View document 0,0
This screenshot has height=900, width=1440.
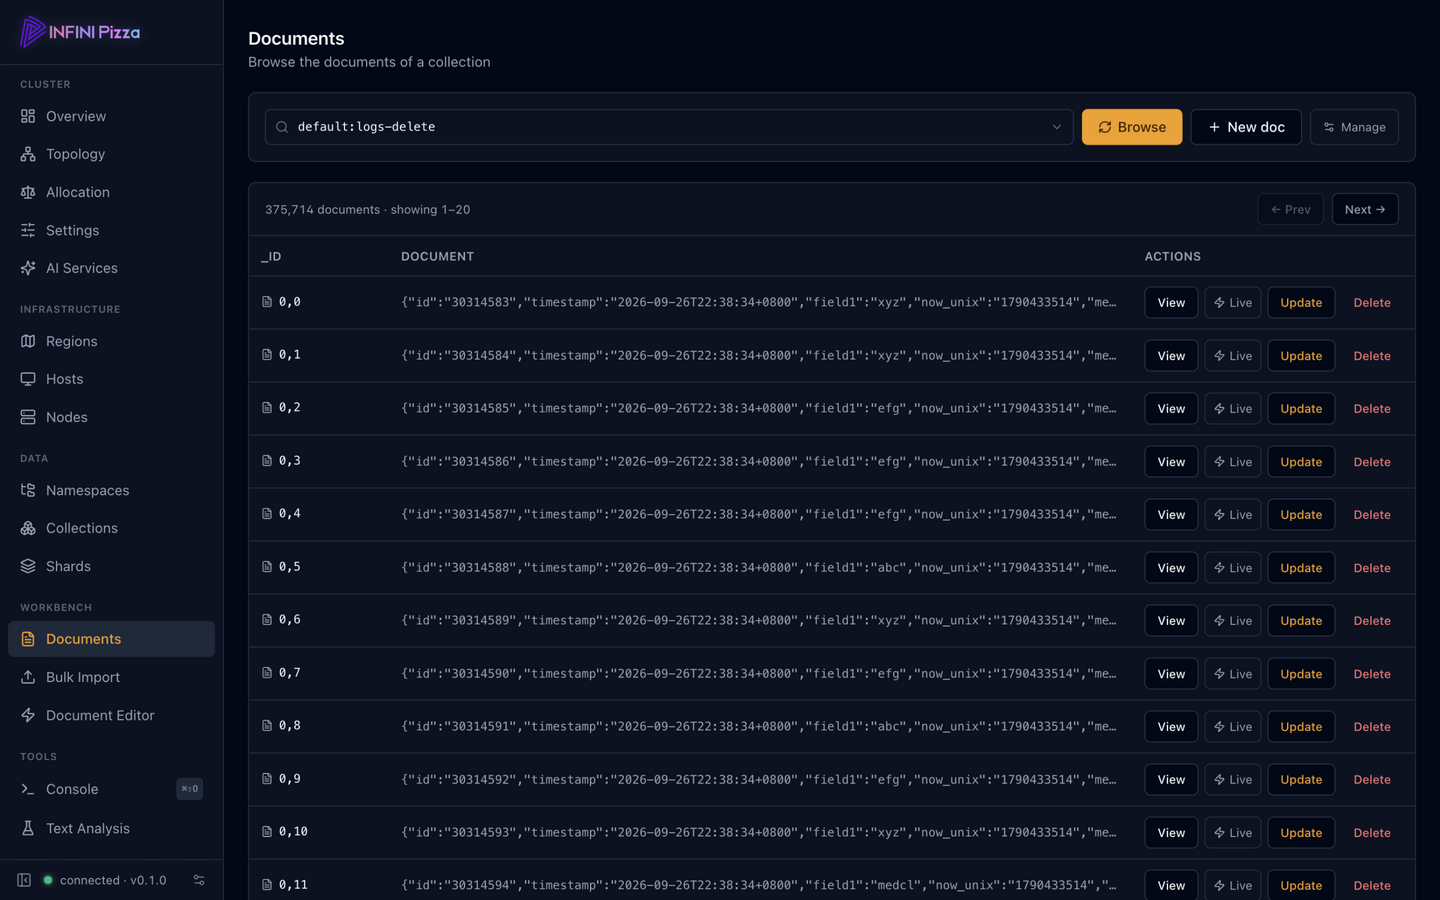pos(1171,302)
